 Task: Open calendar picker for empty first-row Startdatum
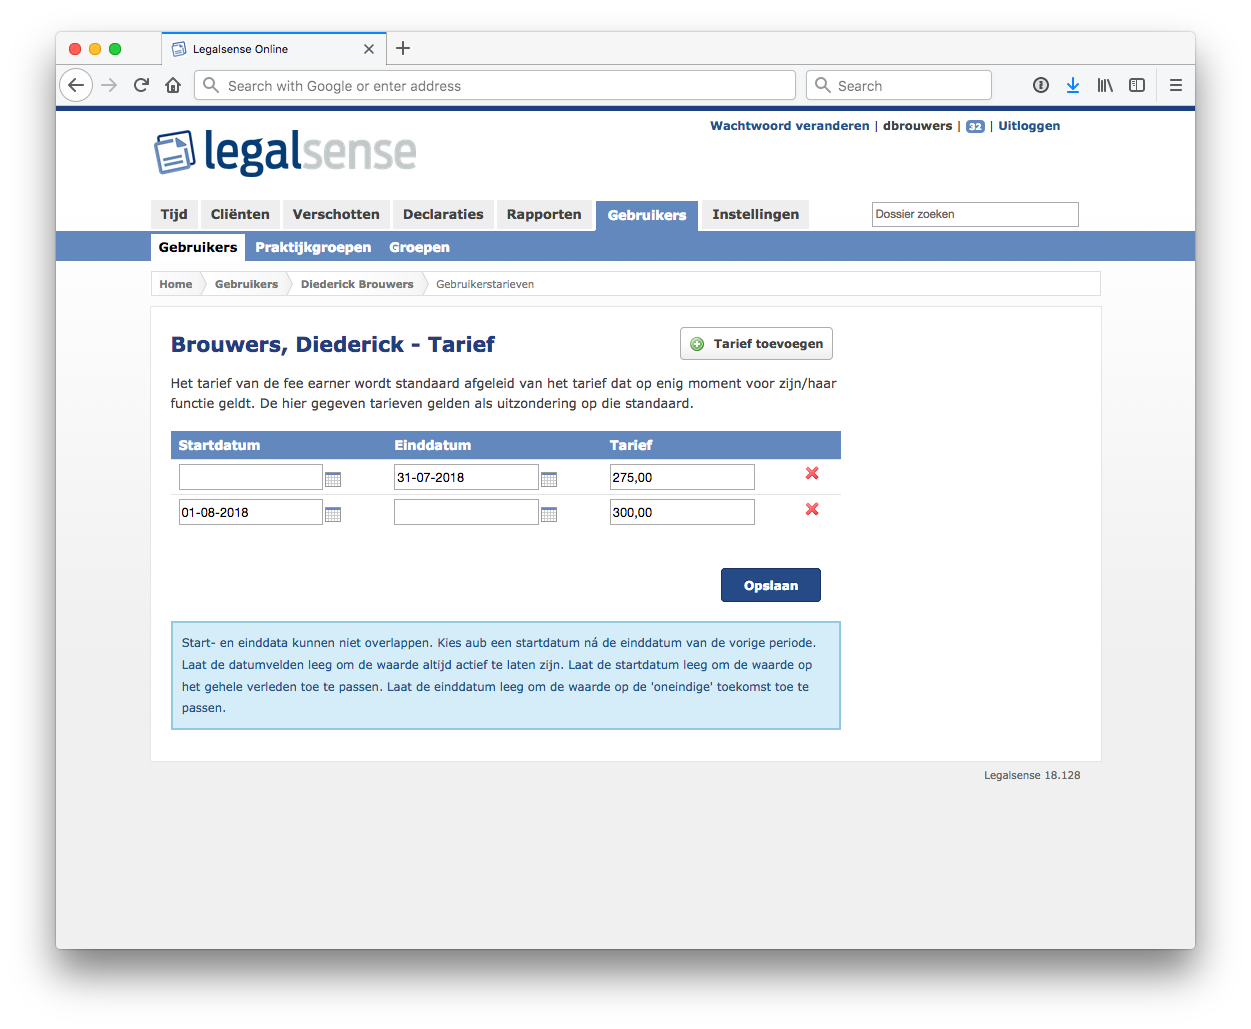(x=333, y=479)
